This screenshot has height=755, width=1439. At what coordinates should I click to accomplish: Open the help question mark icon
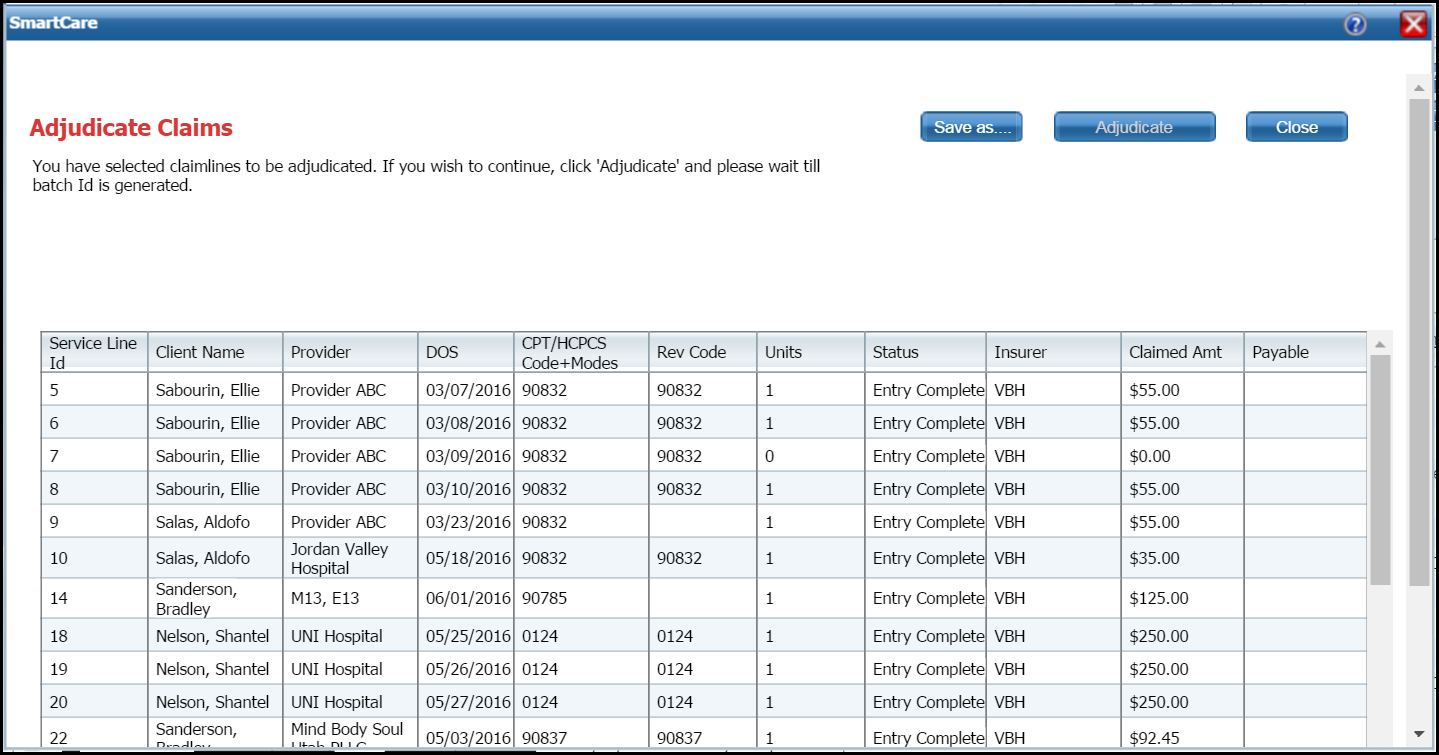(1355, 25)
